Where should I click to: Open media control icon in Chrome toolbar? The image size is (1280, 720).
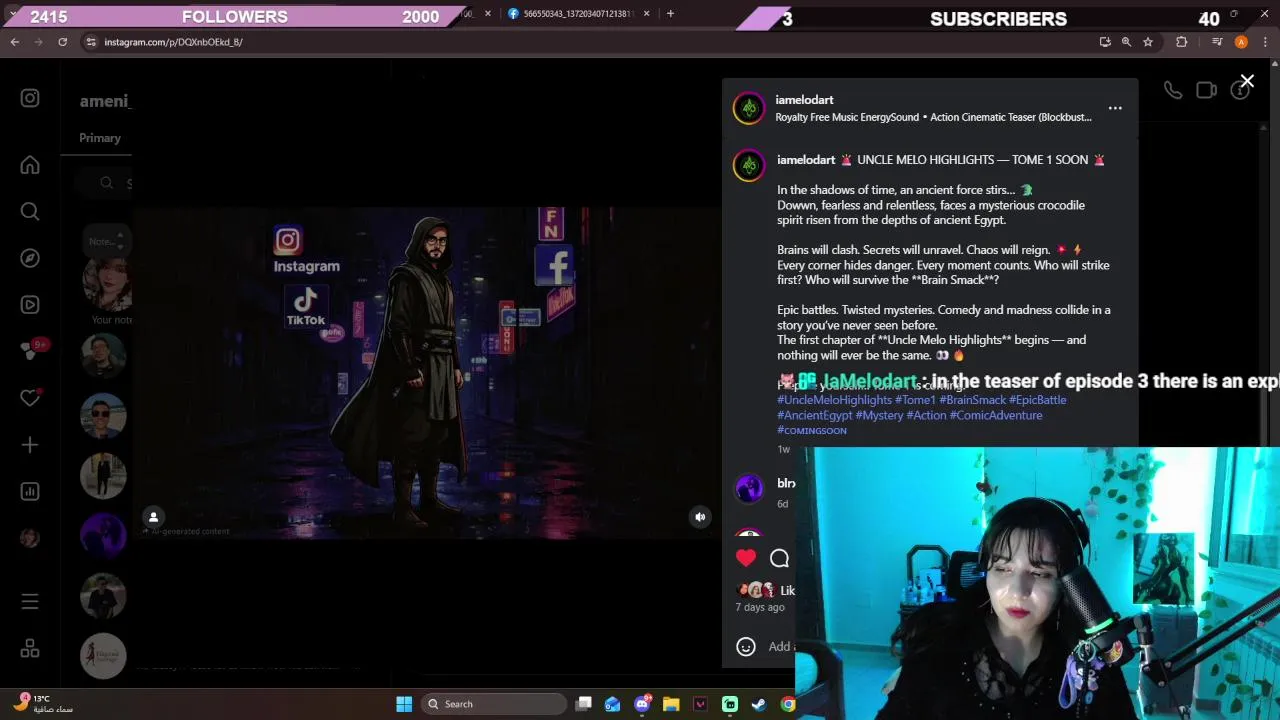(x=1217, y=42)
